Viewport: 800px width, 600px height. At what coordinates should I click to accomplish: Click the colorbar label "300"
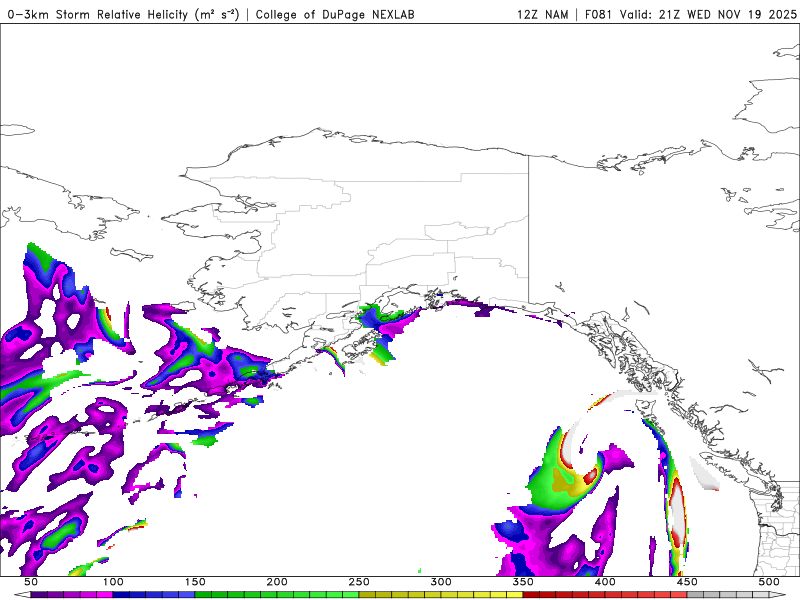(441, 582)
